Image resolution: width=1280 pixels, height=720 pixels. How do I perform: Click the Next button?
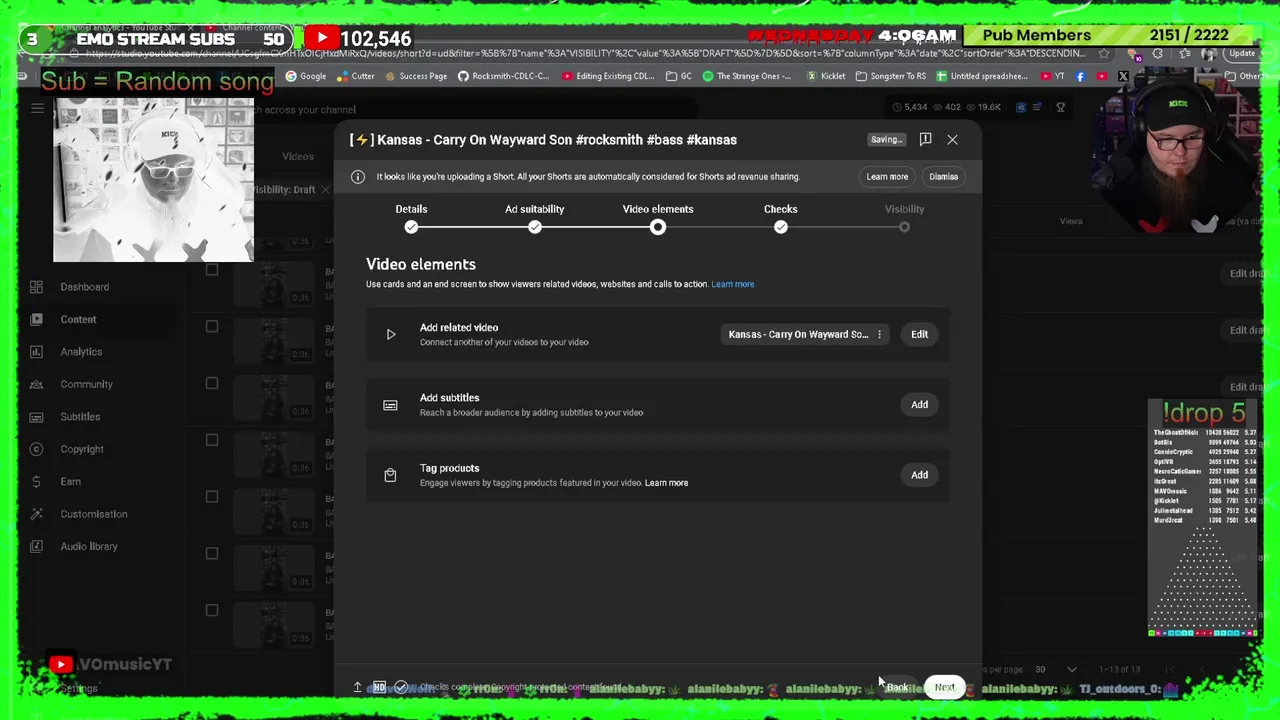point(945,687)
